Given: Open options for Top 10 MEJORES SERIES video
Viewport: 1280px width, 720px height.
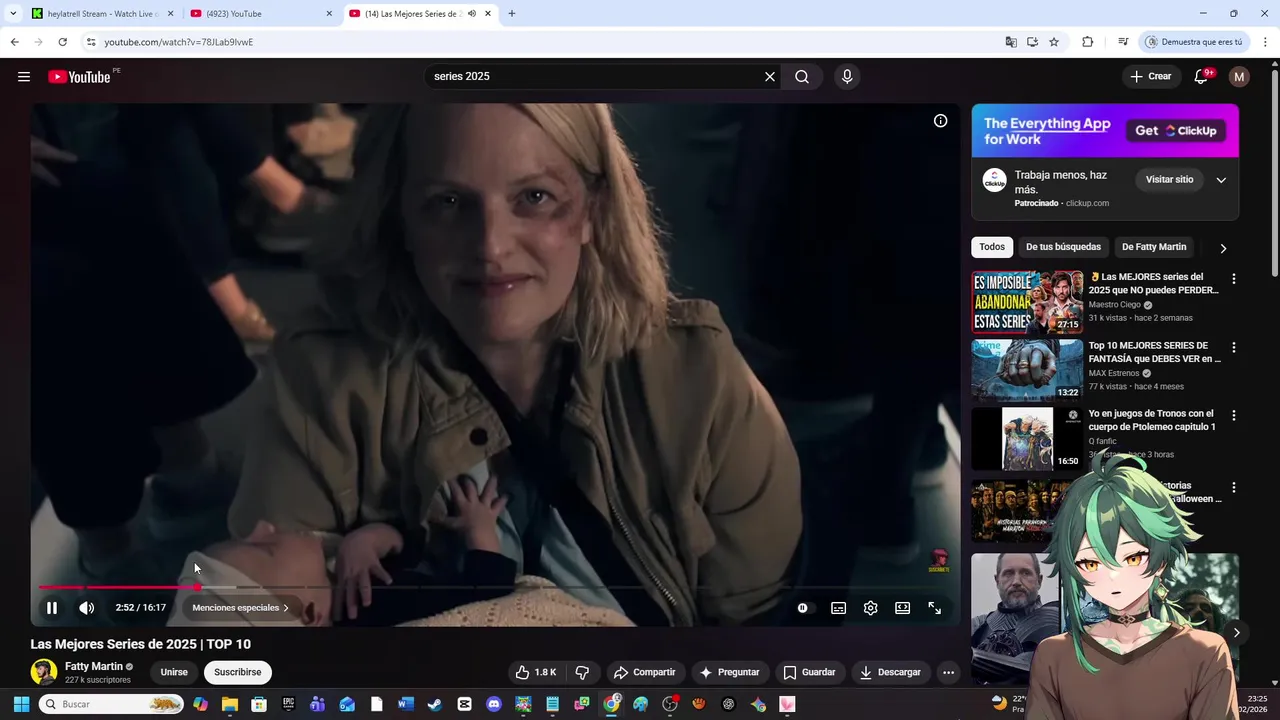Looking at the screenshot, I should 1234,347.
